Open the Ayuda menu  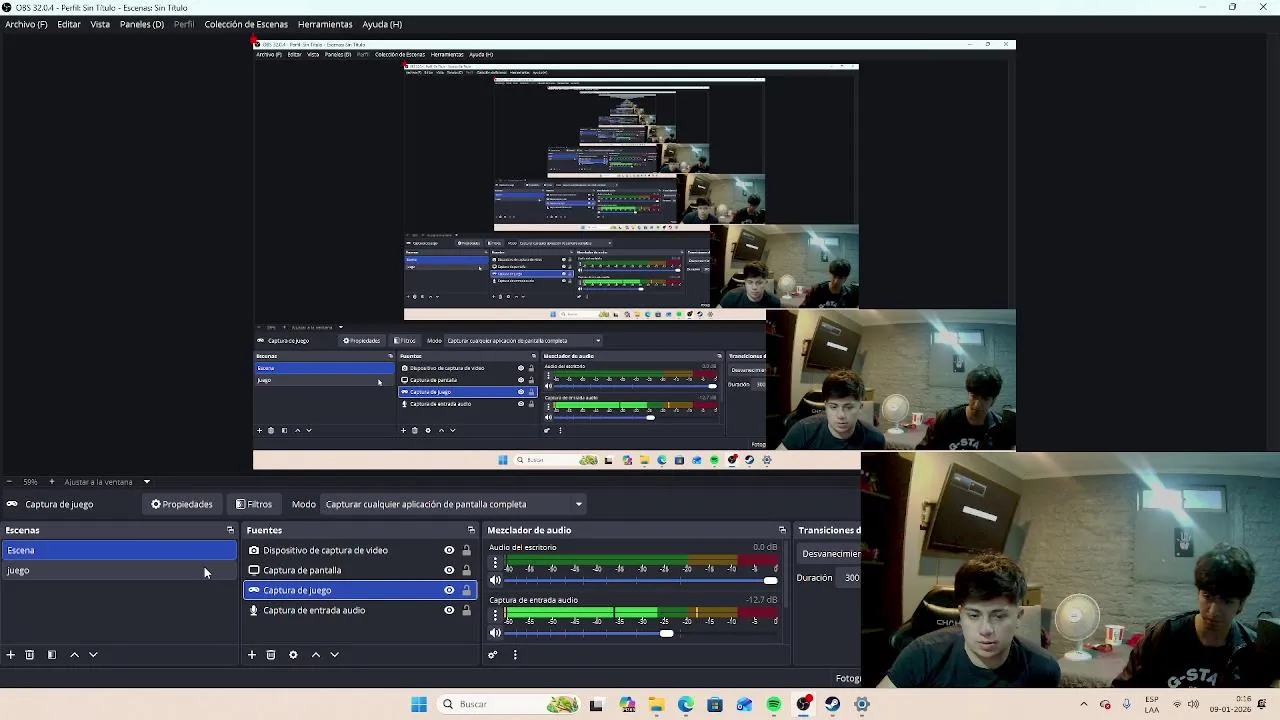click(382, 24)
